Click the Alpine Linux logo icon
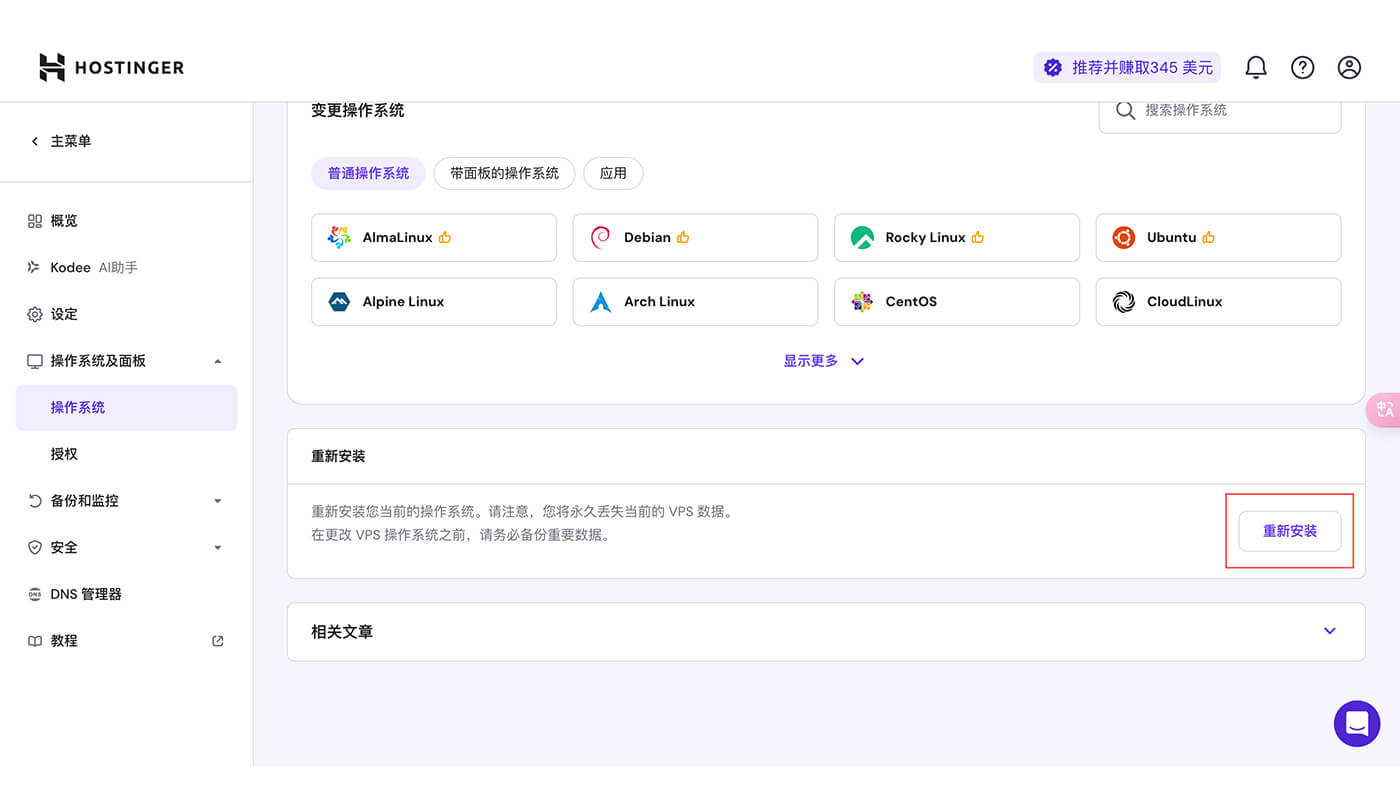1400x800 pixels. [339, 301]
